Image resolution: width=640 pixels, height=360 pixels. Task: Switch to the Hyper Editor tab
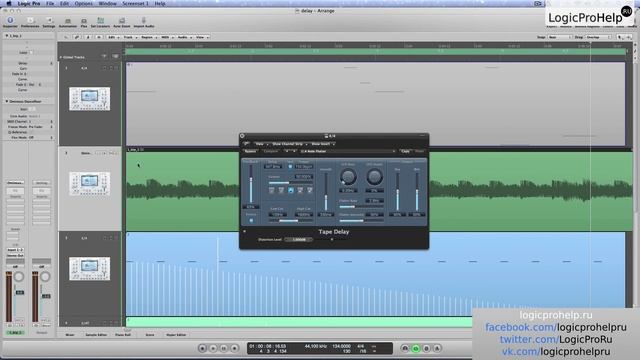[x=176, y=335]
